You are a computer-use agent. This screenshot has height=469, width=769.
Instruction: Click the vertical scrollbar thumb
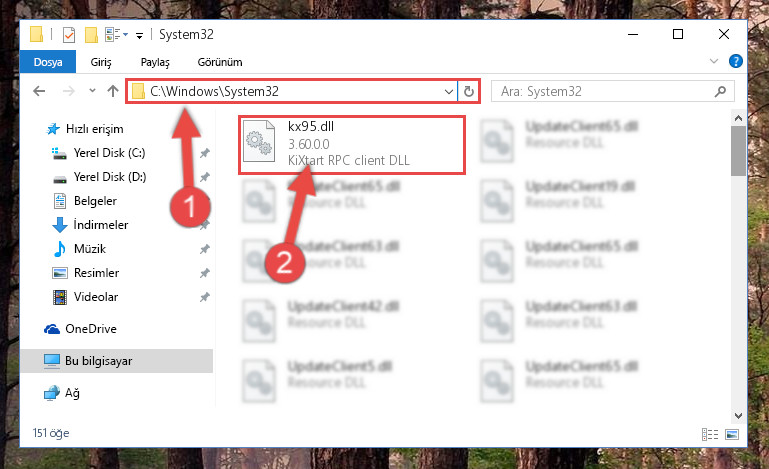[738, 151]
